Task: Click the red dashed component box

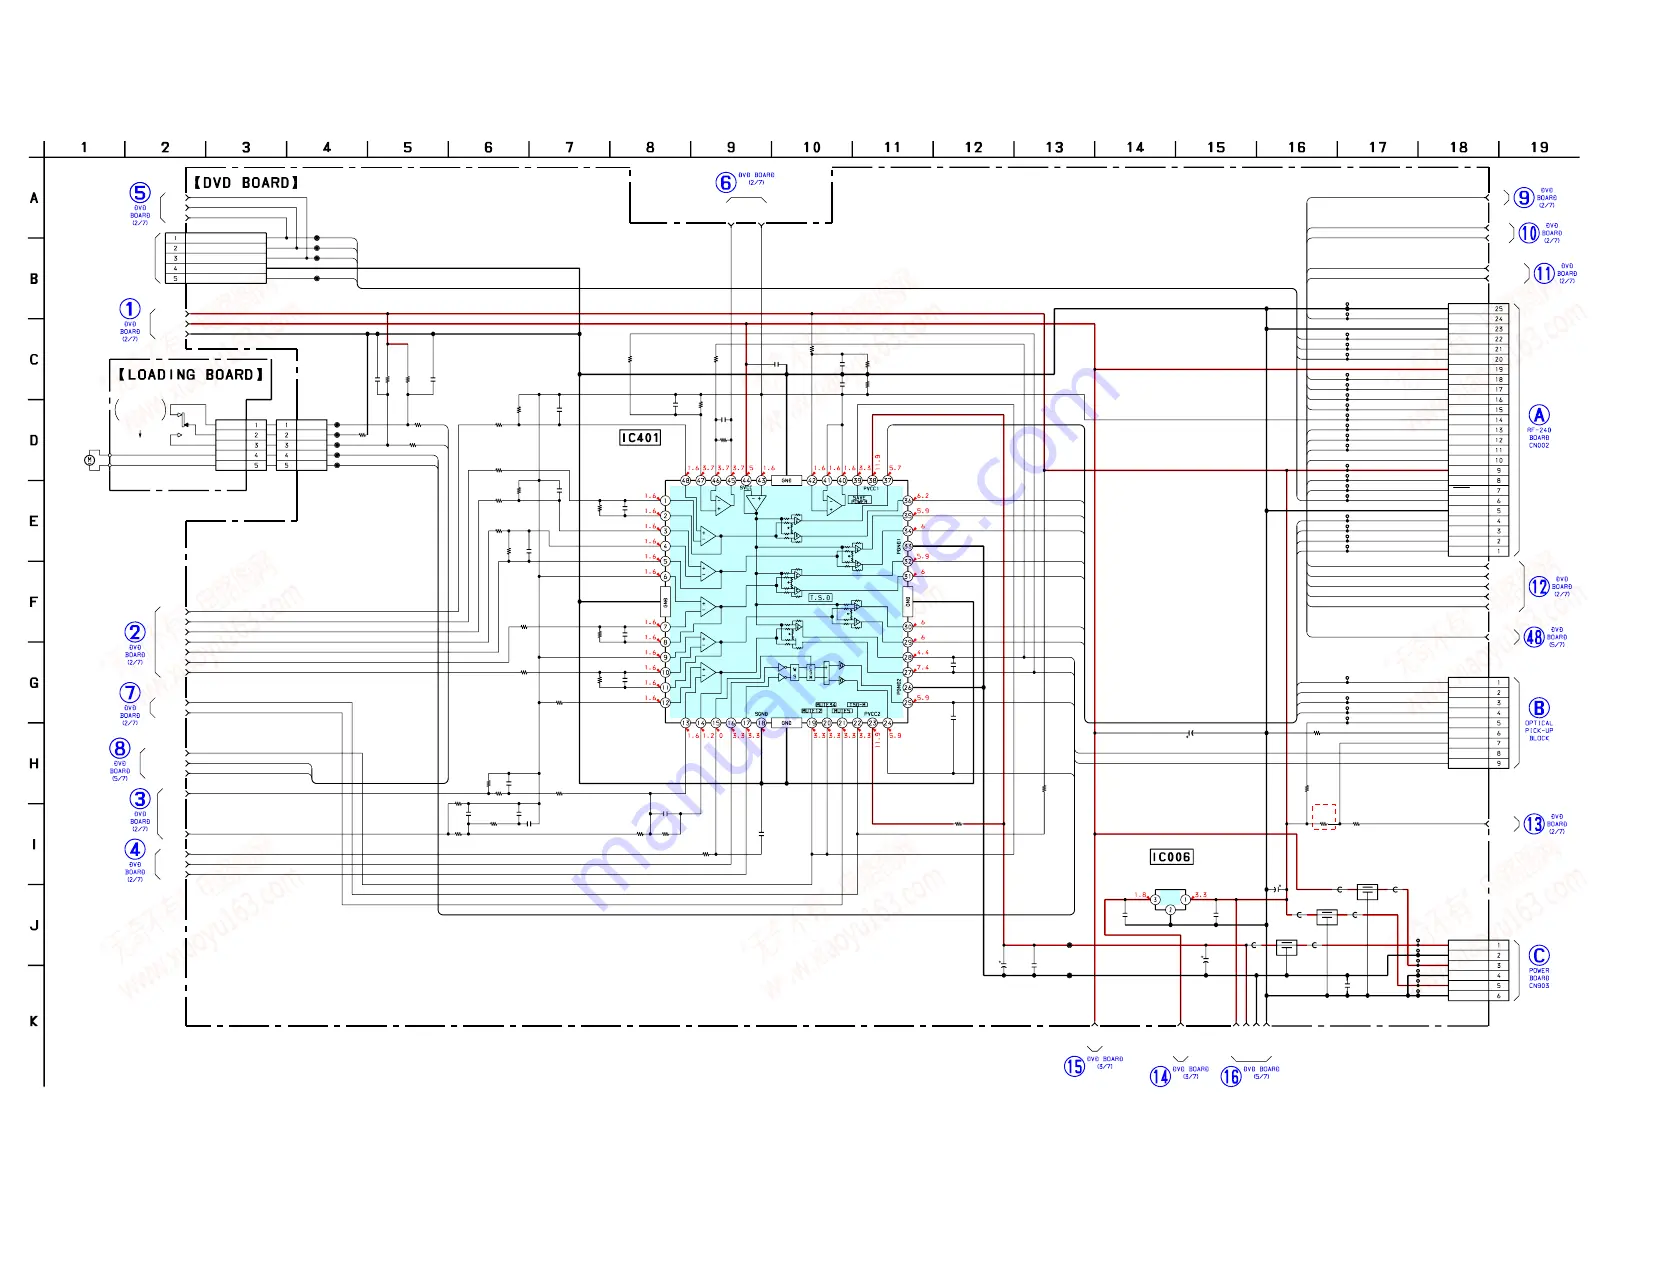Action: 1324,817
